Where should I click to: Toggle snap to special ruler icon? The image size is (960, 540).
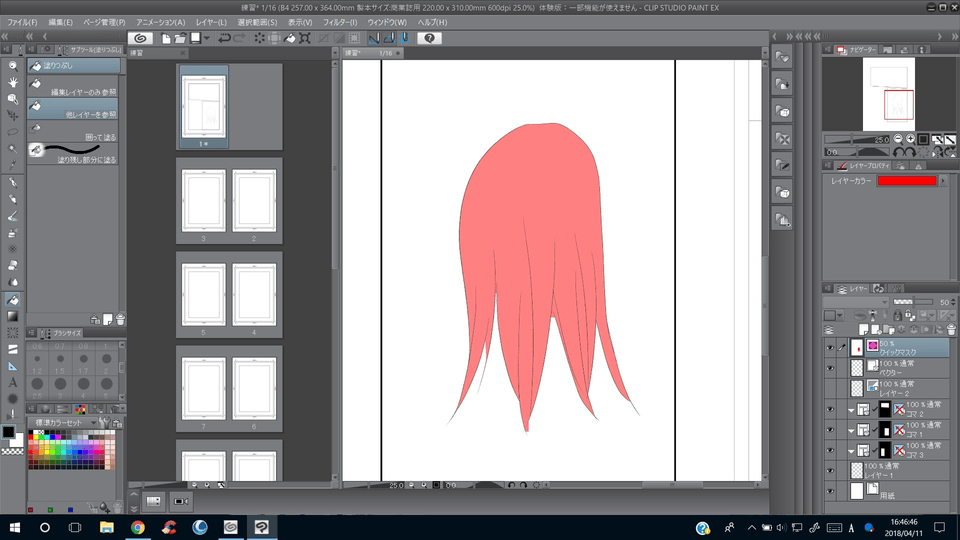pyautogui.click(x=389, y=38)
